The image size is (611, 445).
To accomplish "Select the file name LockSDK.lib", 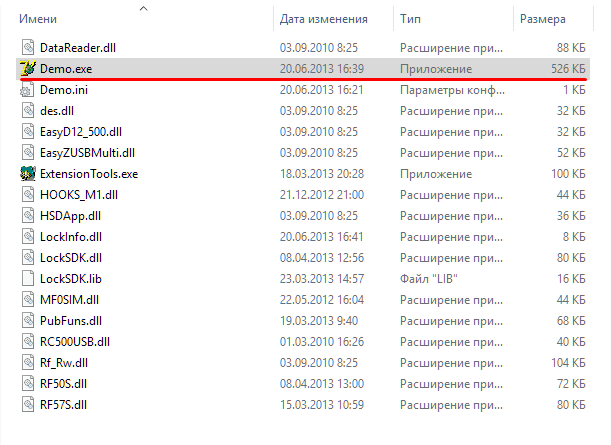I will point(71,279).
